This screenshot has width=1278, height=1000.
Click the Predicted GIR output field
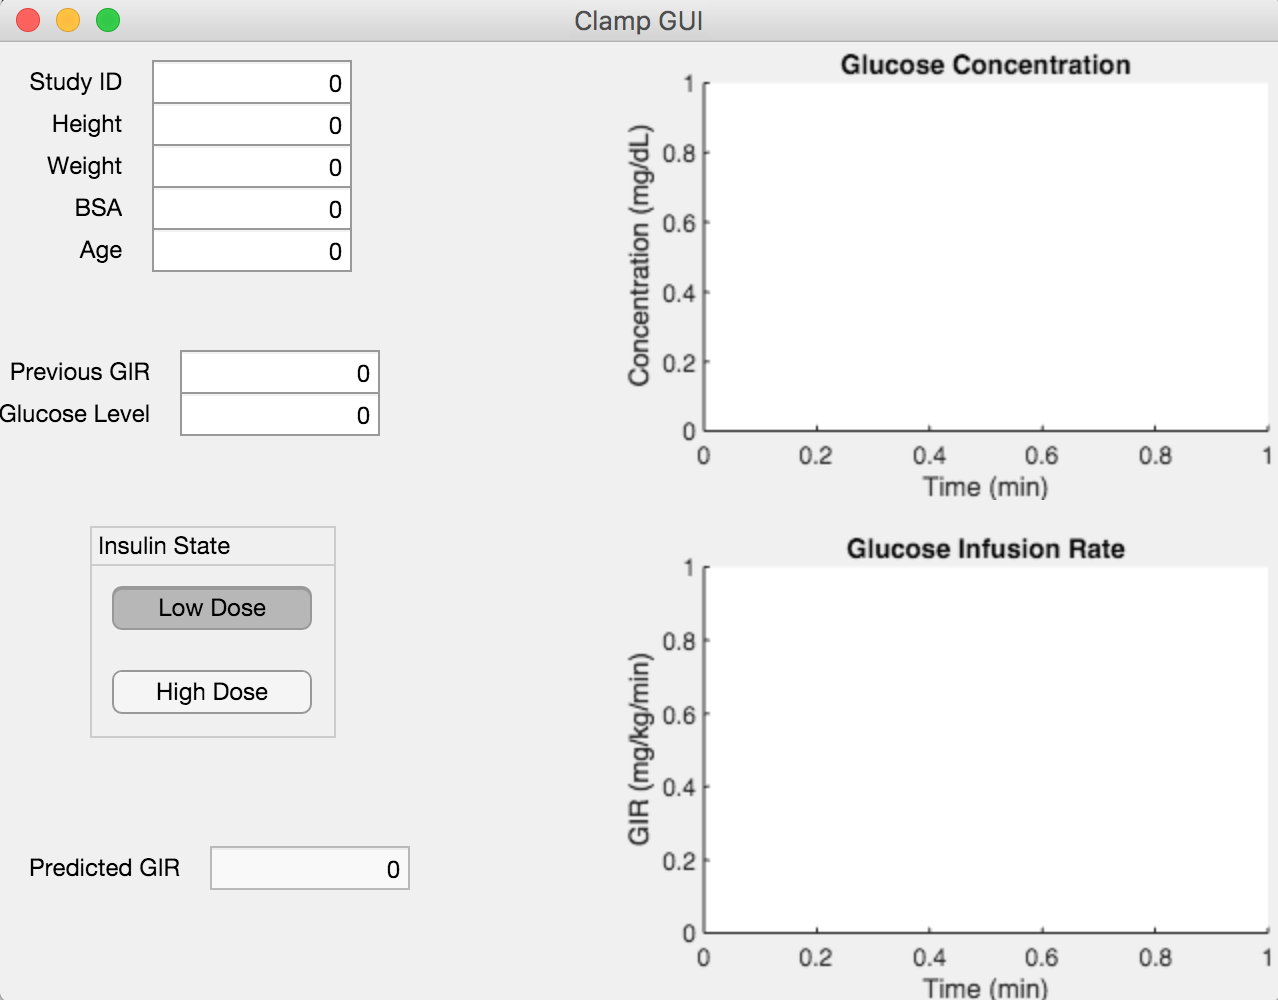[x=310, y=869]
